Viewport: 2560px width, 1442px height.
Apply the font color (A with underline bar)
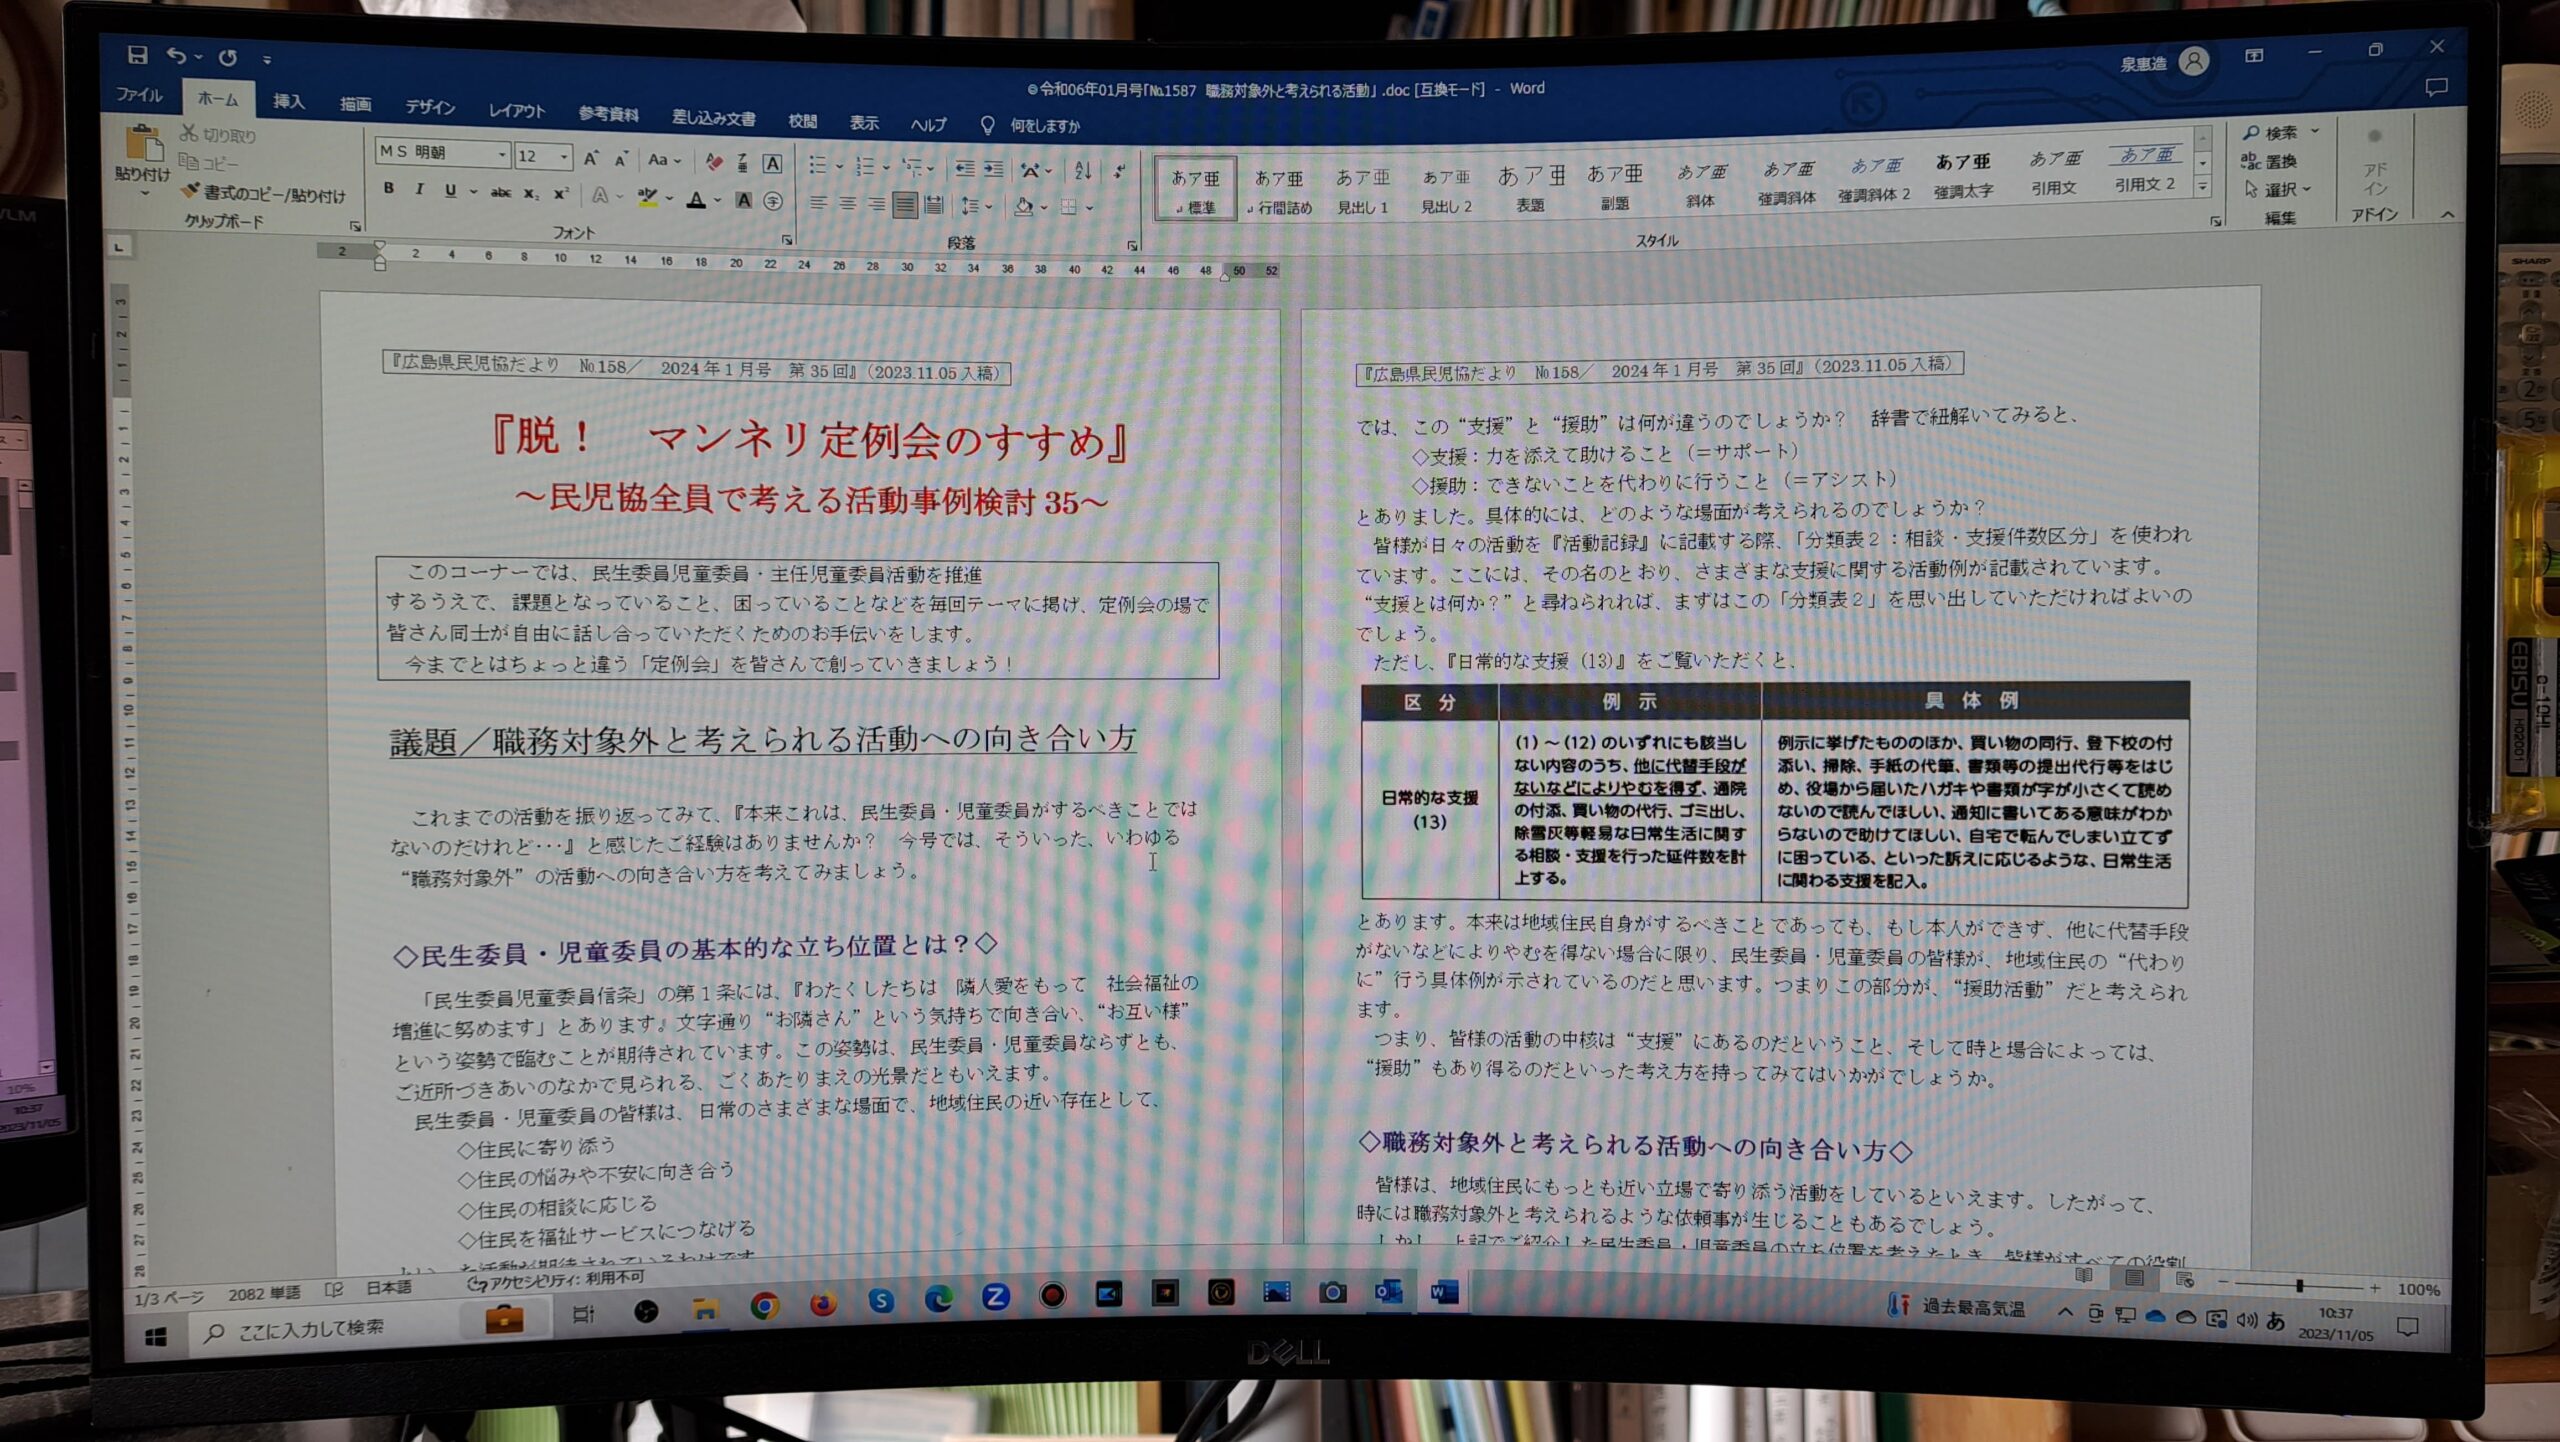click(696, 200)
